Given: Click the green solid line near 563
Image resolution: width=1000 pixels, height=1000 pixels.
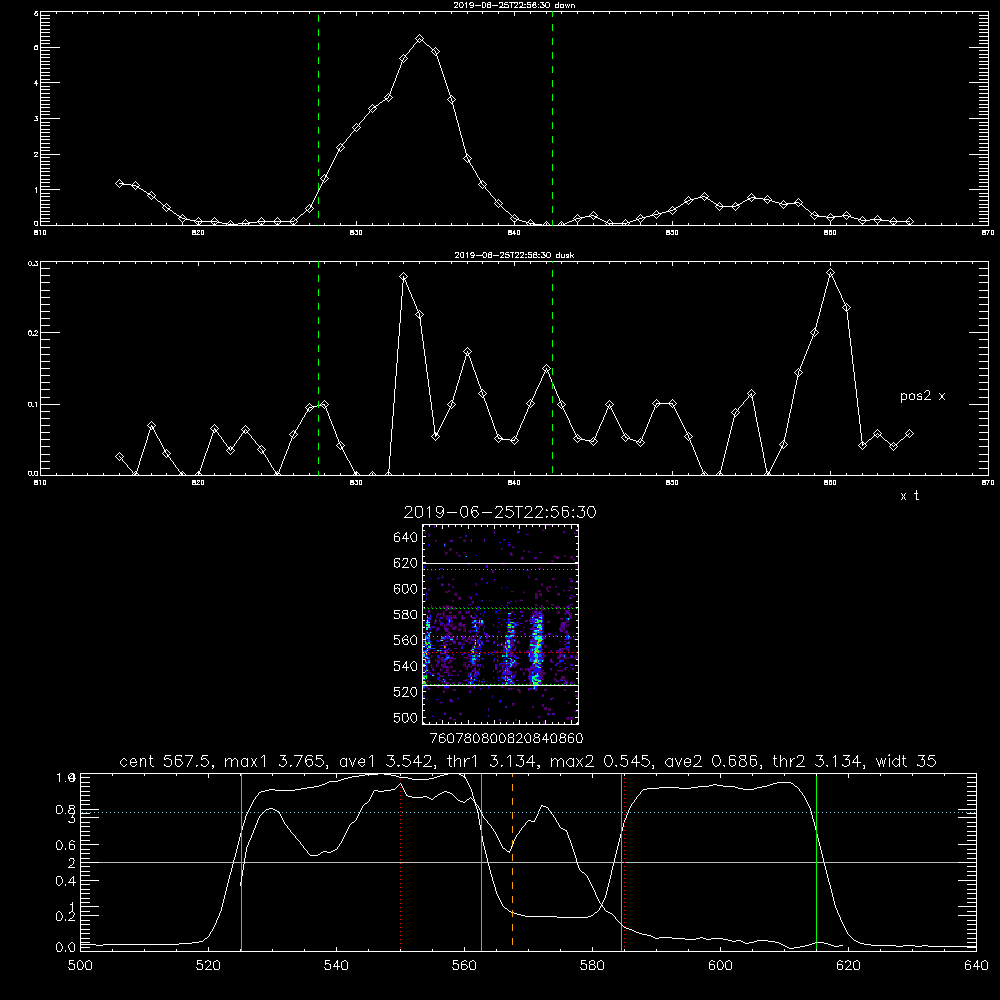Looking at the screenshot, I should (x=482, y=861).
